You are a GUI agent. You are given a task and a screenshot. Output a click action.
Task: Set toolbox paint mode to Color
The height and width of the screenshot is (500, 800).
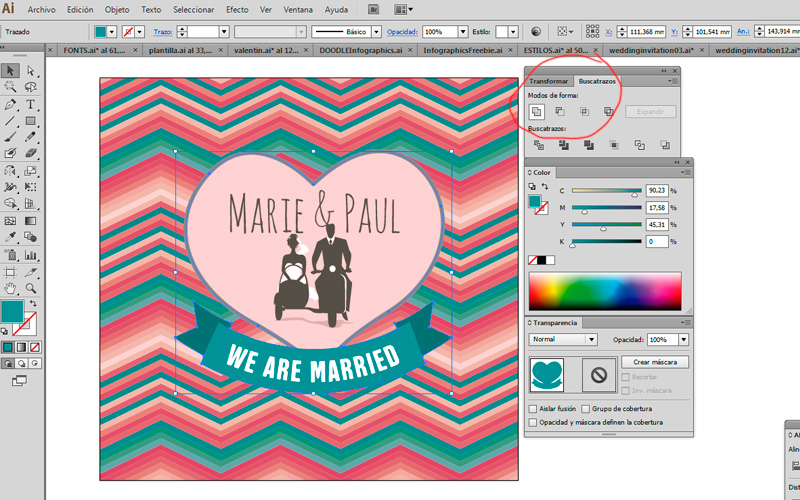pyautogui.click(x=8, y=347)
